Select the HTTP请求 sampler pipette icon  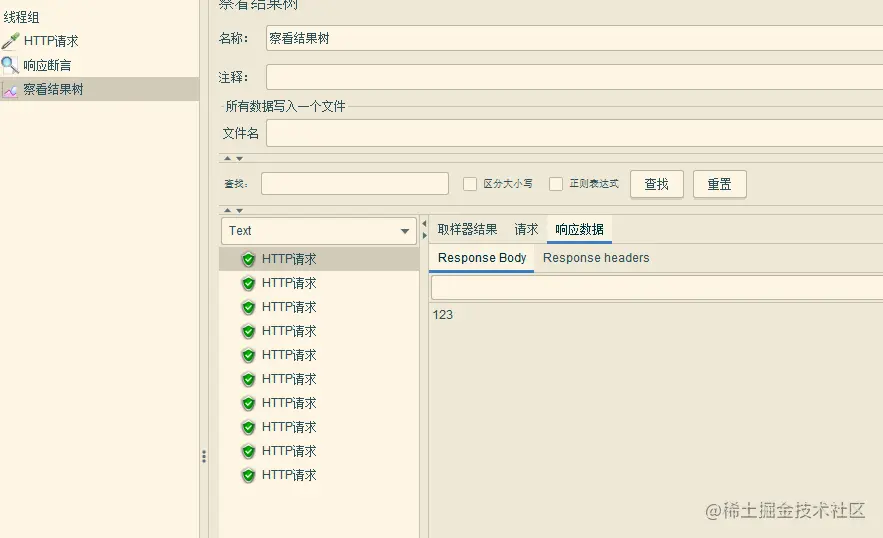click(10, 41)
